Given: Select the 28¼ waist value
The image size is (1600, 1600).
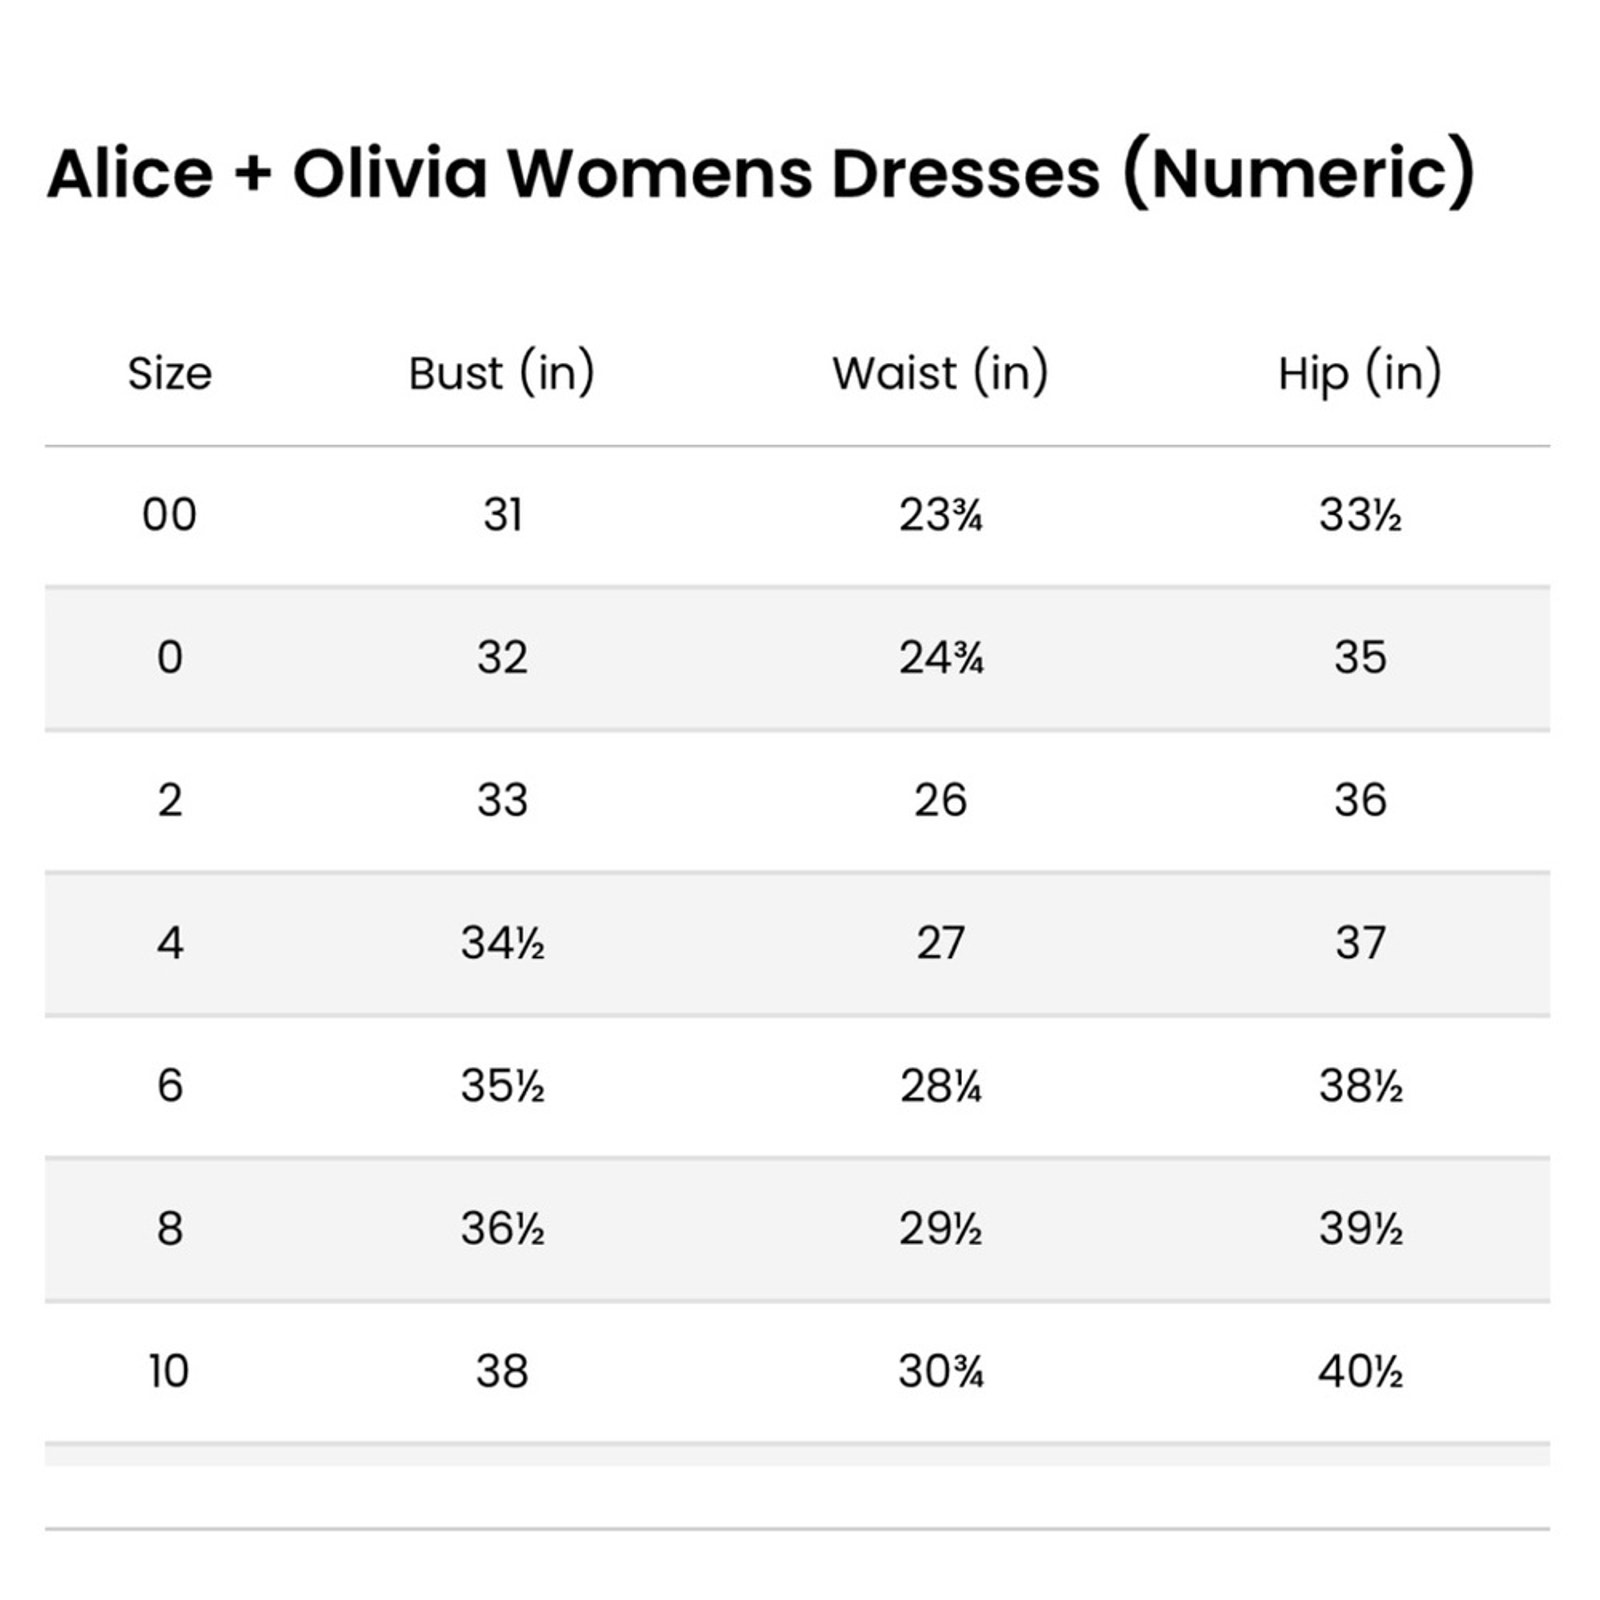Looking at the screenshot, I should (x=941, y=1086).
